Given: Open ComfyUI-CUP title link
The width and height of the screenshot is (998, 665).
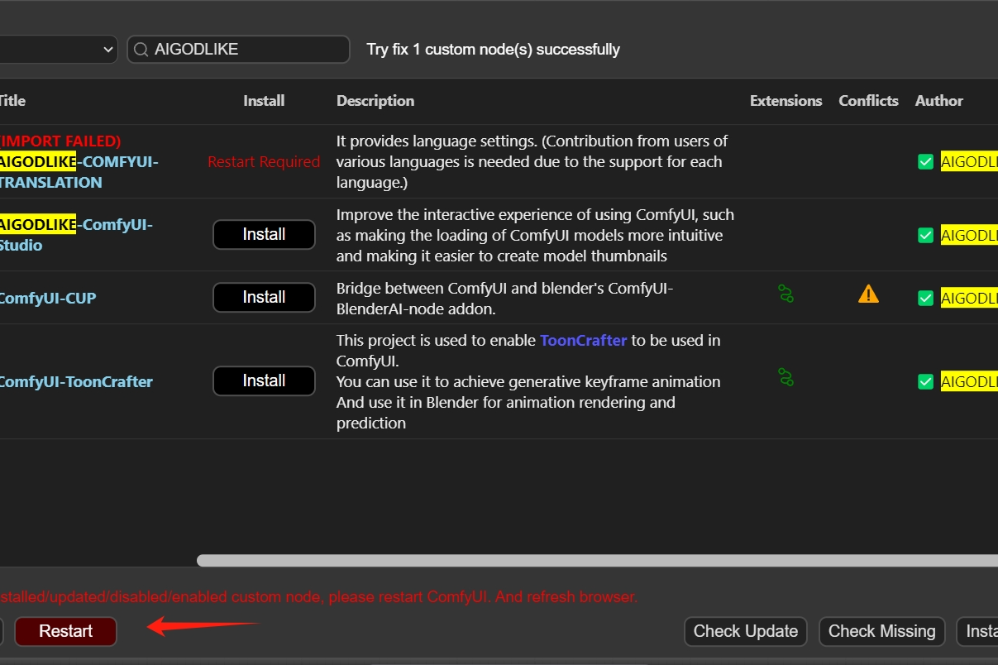Looking at the screenshot, I should (x=48, y=298).
